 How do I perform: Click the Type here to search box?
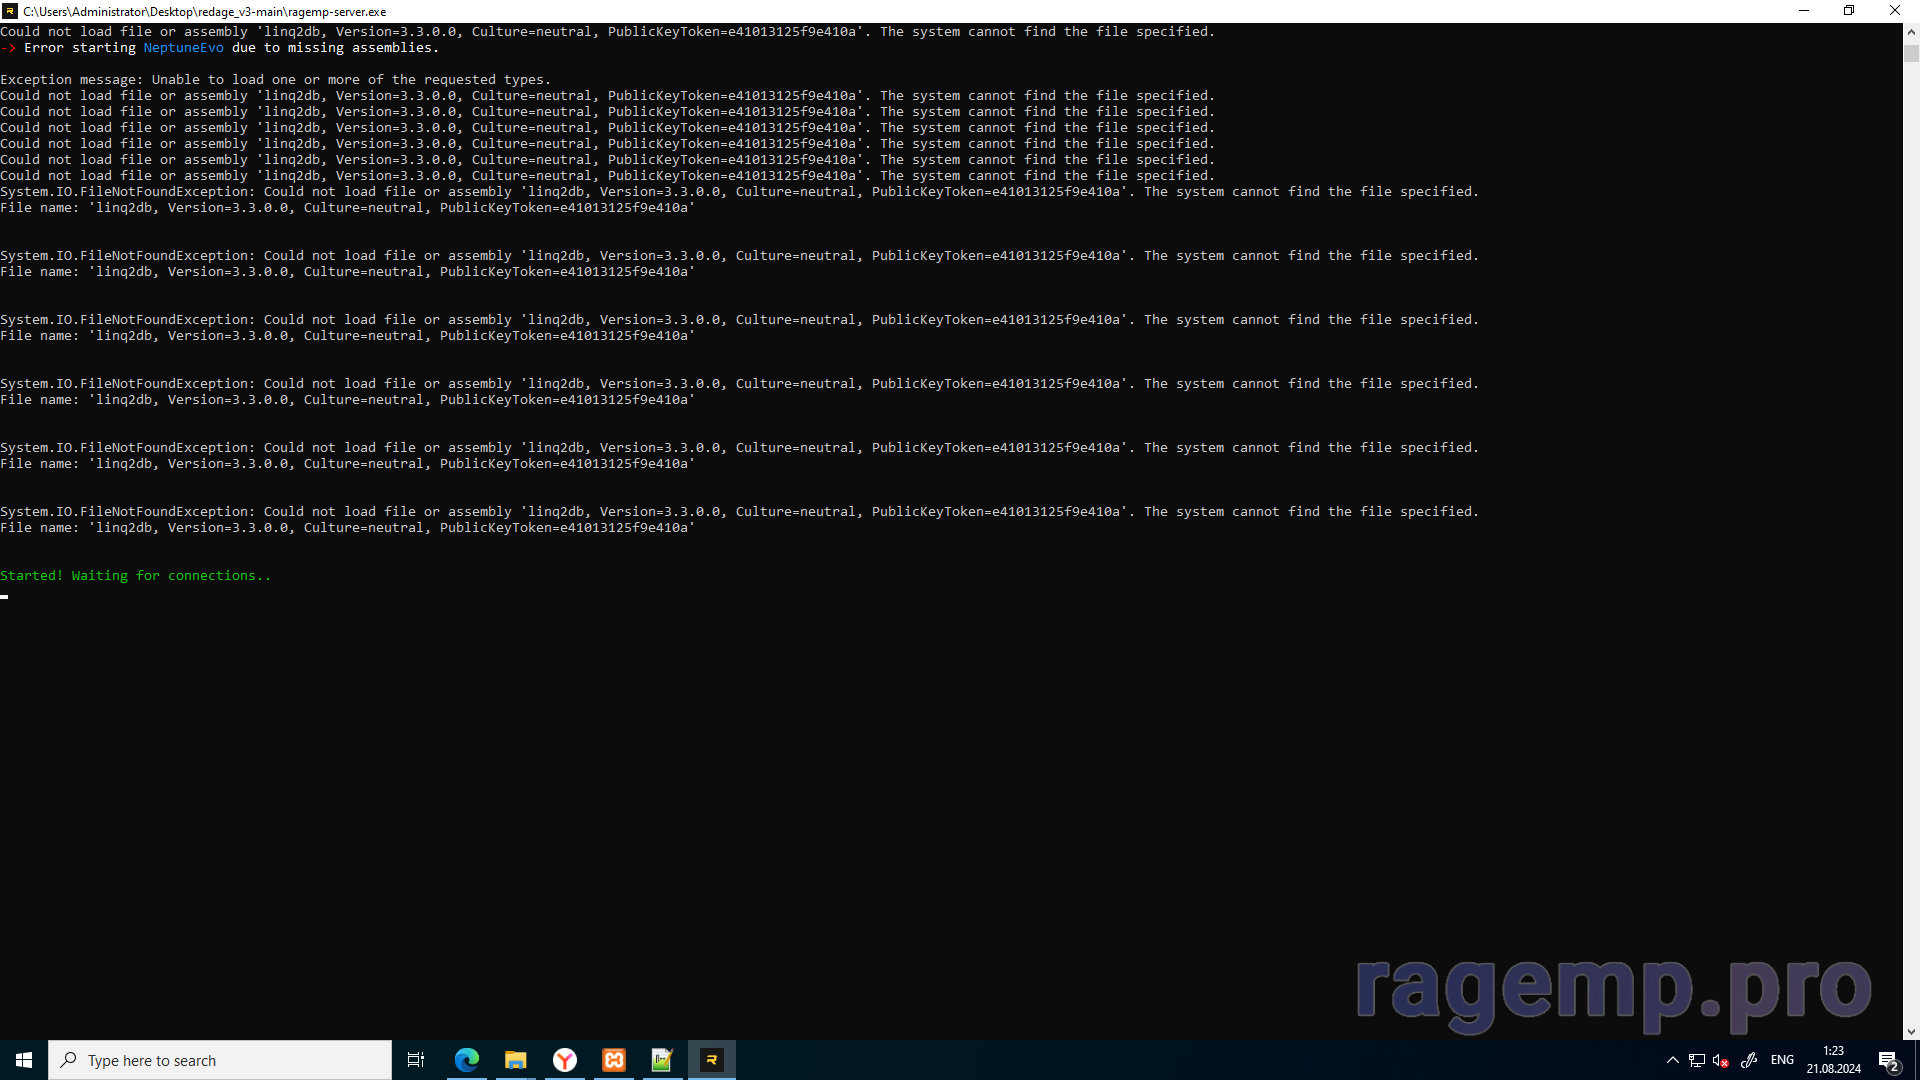point(220,1060)
